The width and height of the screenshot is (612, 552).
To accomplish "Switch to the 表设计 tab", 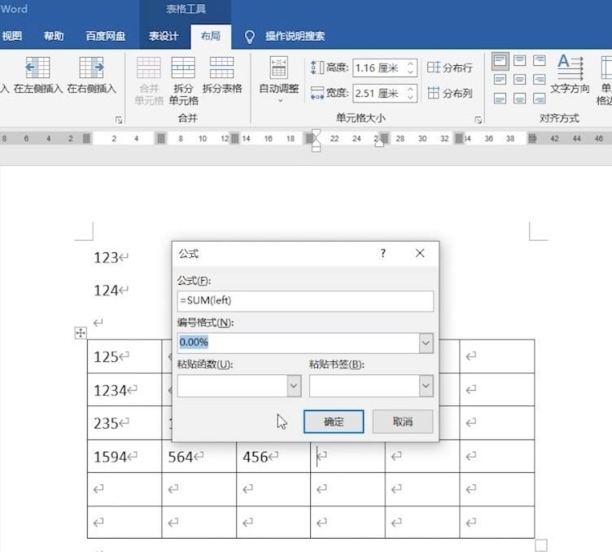I will point(164,36).
